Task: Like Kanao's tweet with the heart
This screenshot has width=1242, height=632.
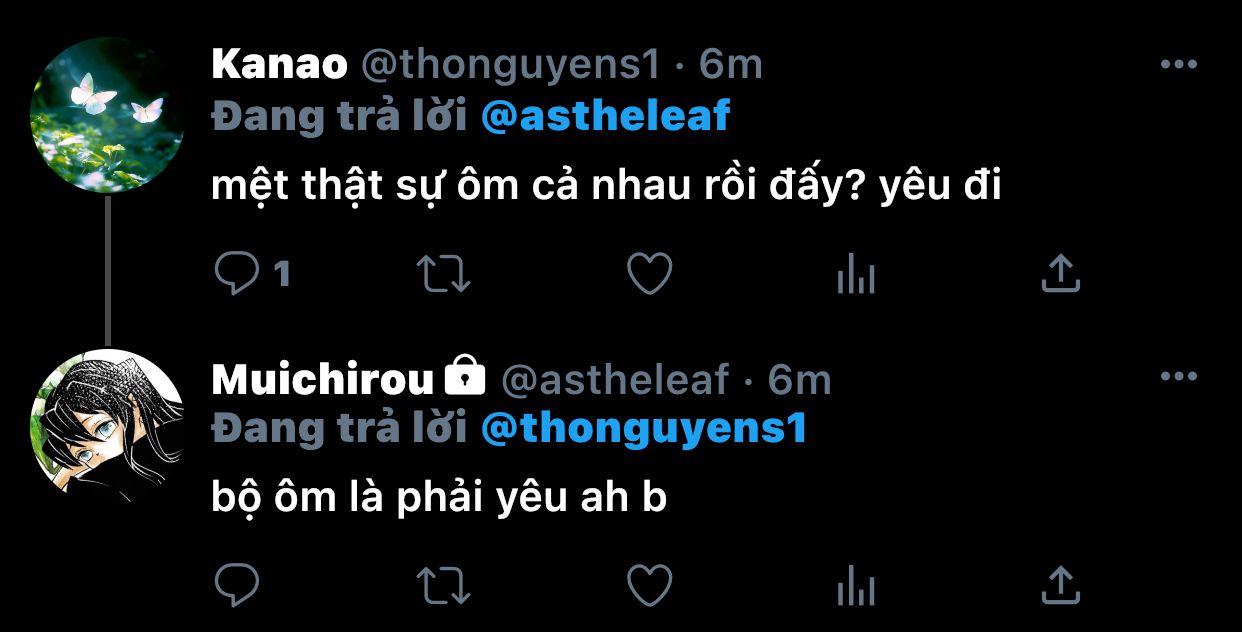Action: [x=649, y=273]
